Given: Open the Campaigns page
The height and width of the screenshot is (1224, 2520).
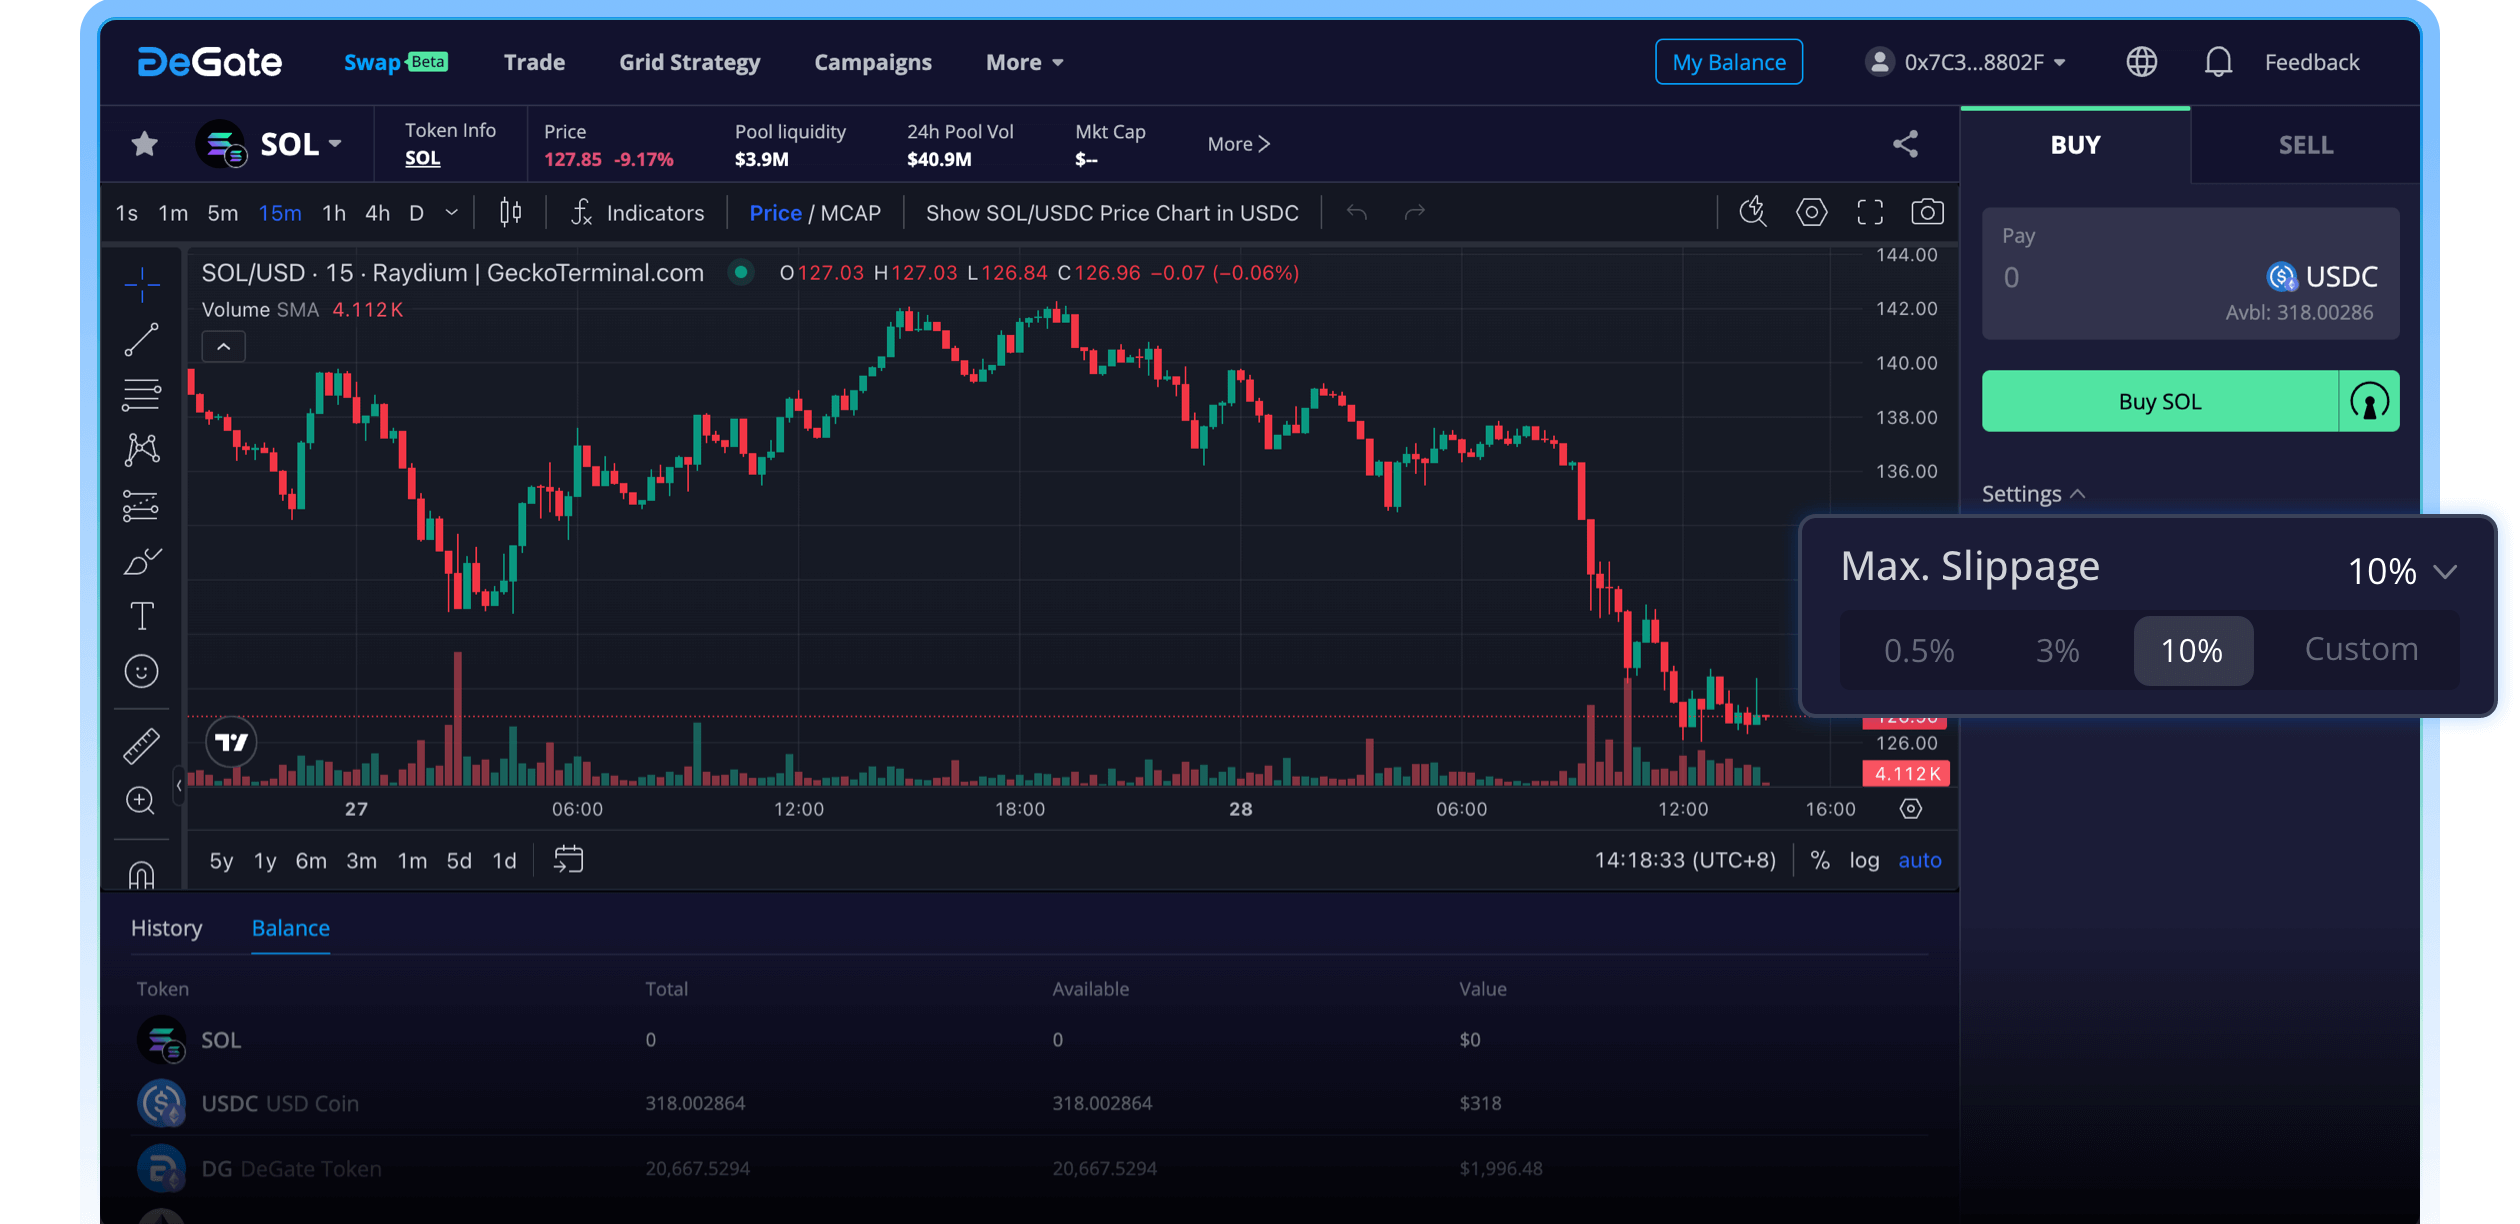Looking at the screenshot, I should click(x=872, y=62).
